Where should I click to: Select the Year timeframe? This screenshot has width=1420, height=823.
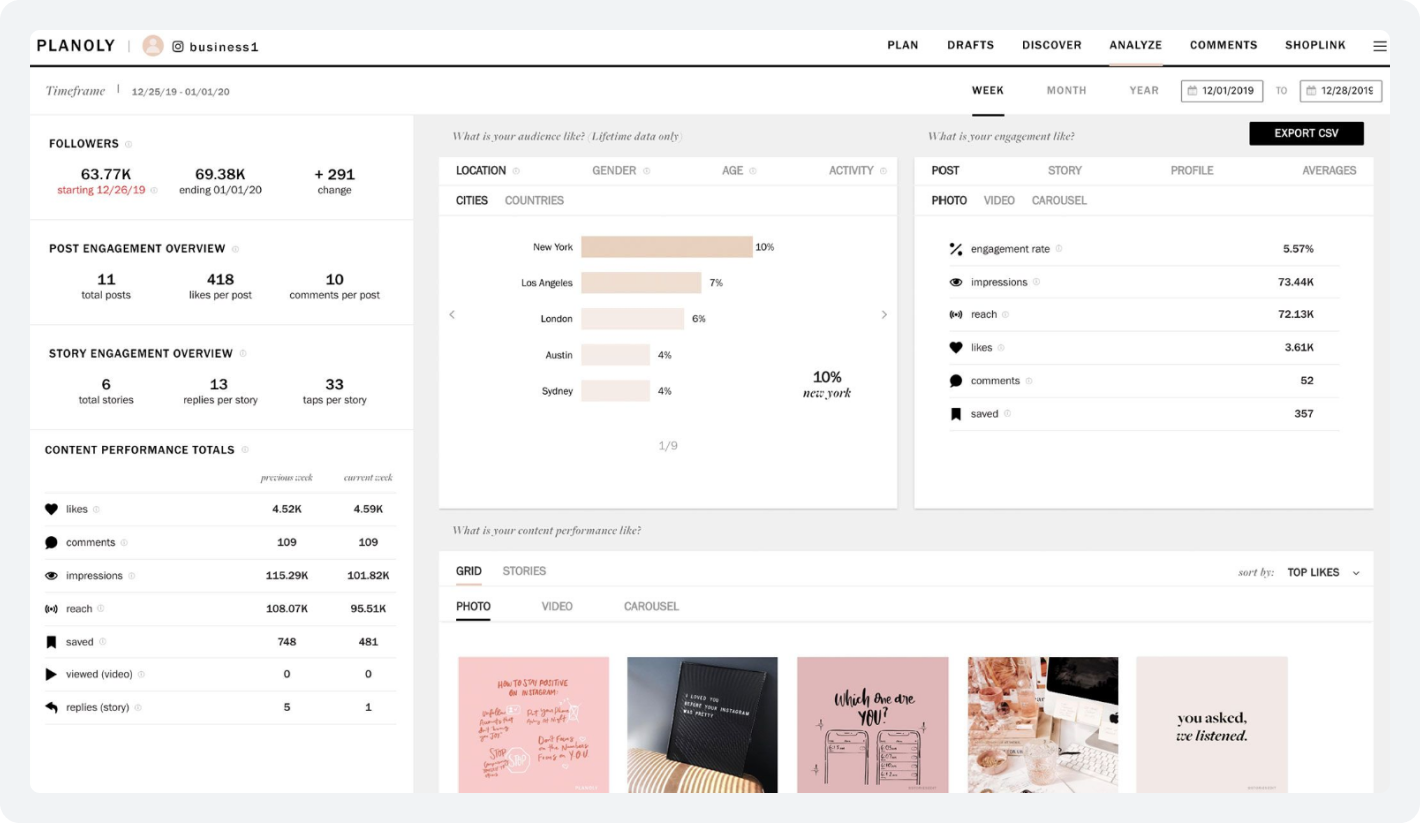click(x=1144, y=90)
